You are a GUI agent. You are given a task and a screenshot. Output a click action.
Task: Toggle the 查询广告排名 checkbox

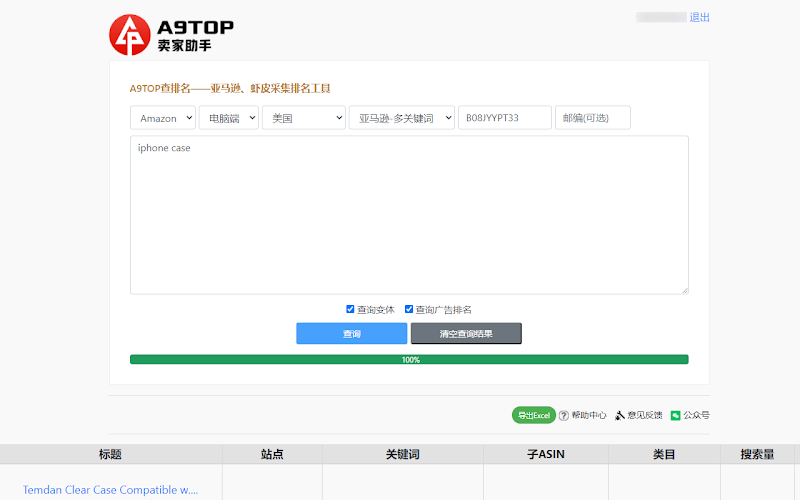click(x=409, y=309)
